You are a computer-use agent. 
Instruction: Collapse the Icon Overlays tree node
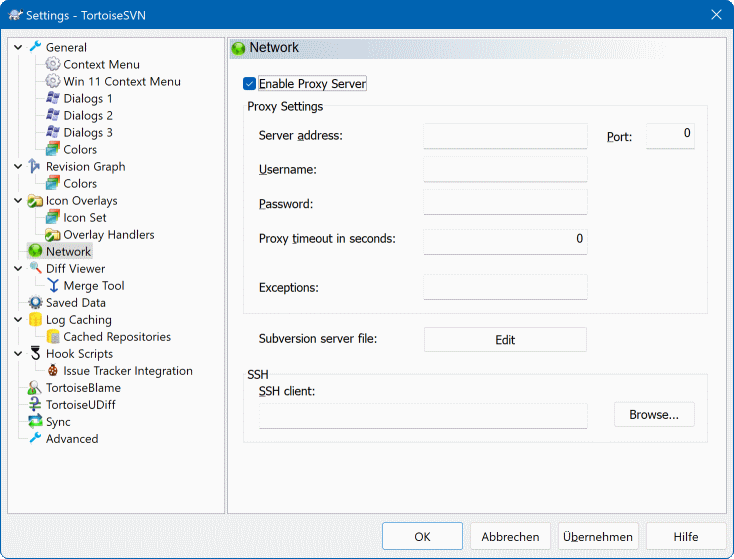[18, 200]
